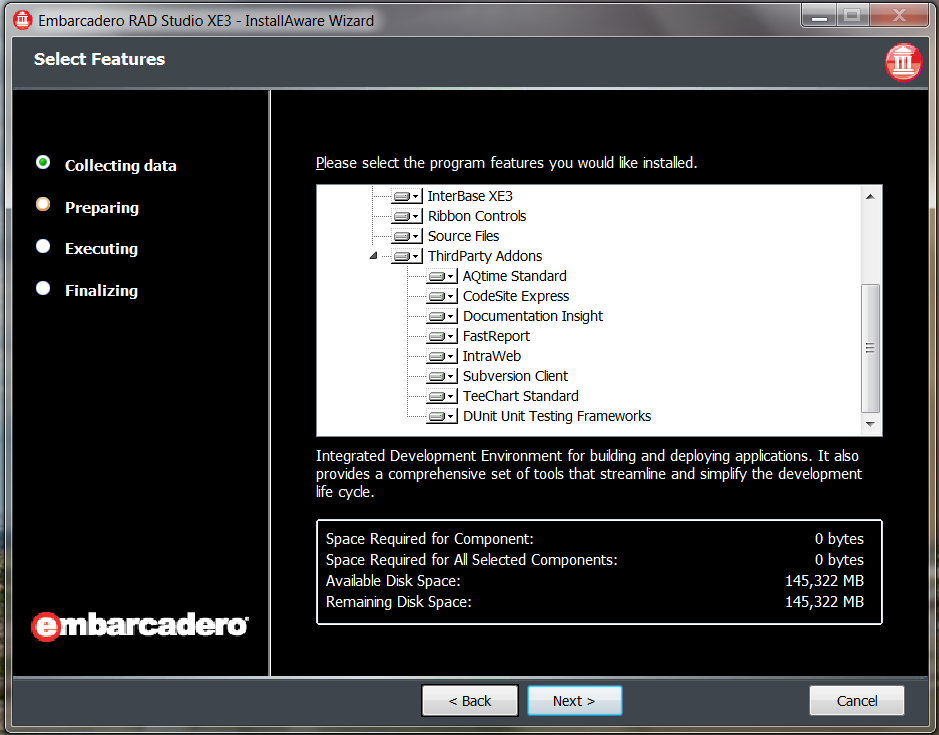939x735 pixels.
Task: Select the DUnit Unit Testing Frameworks label
Action: [557, 416]
